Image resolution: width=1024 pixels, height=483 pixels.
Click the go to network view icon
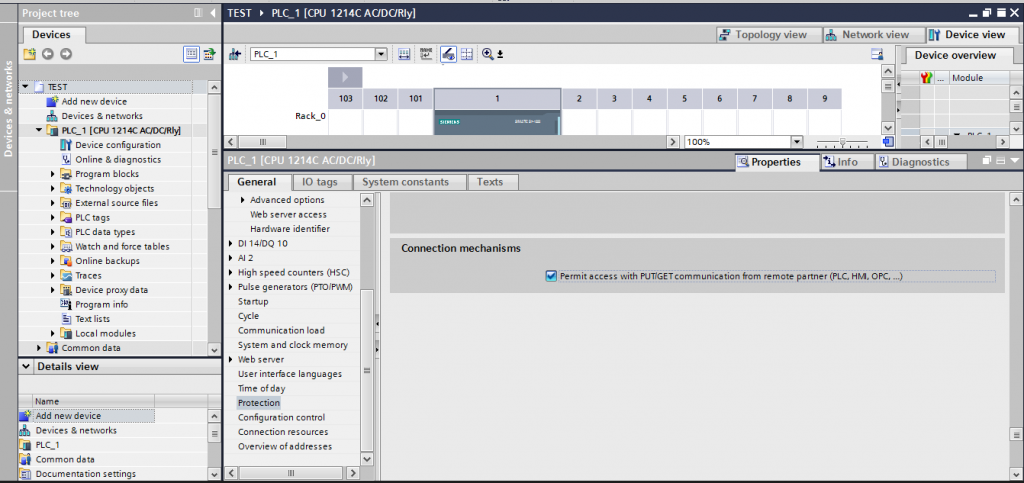(235, 54)
